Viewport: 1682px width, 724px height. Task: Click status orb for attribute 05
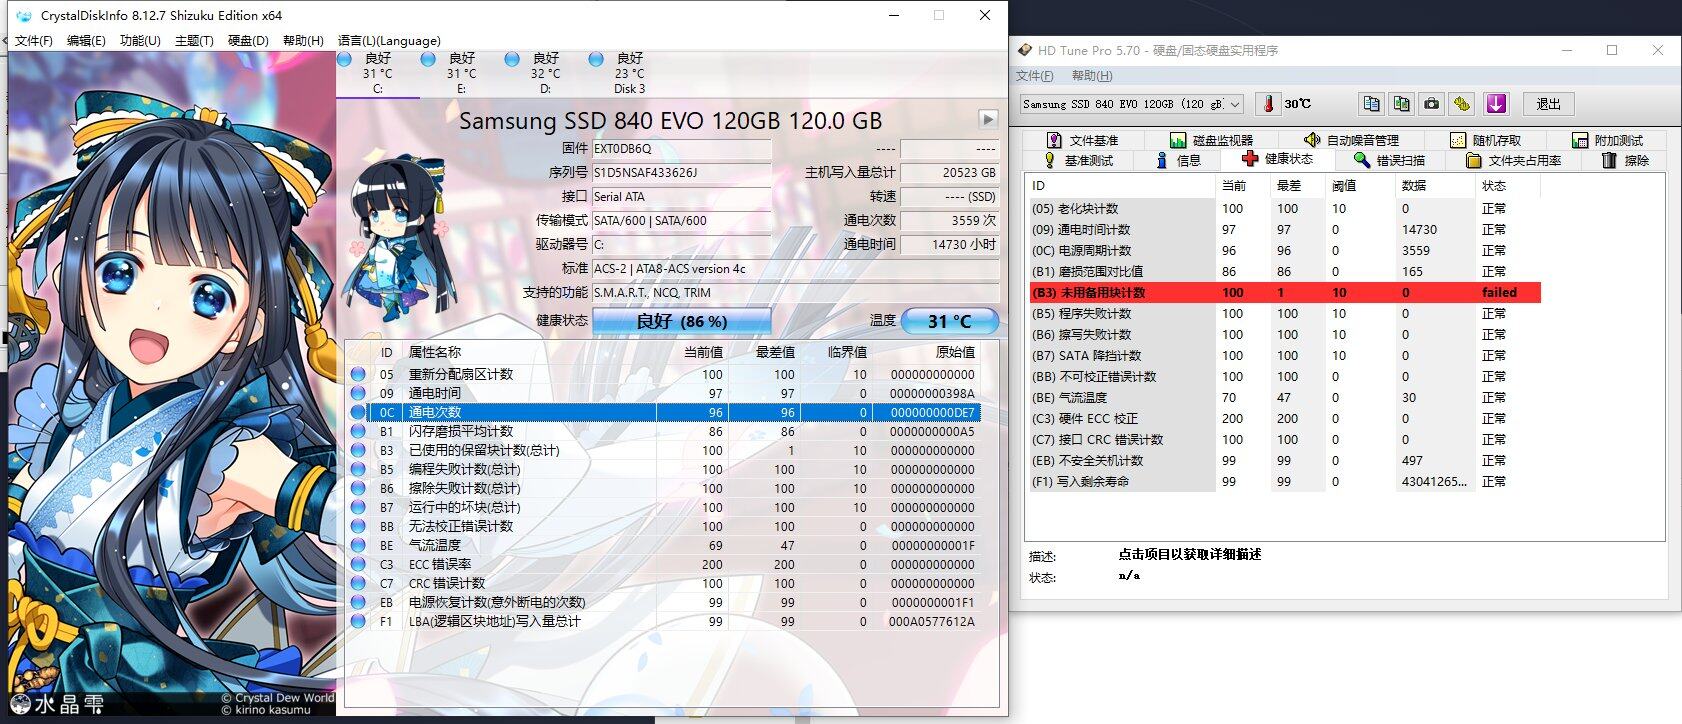[x=358, y=374]
